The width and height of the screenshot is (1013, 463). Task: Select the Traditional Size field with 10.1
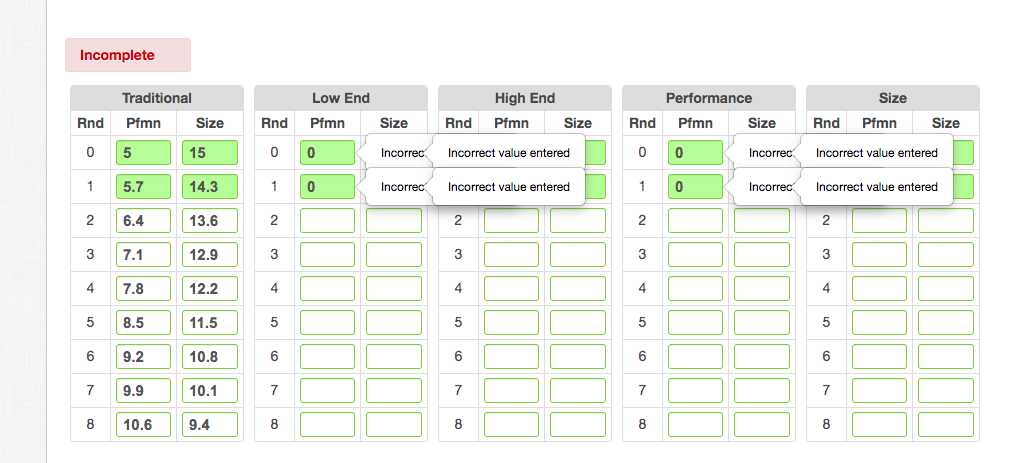coord(210,390)
